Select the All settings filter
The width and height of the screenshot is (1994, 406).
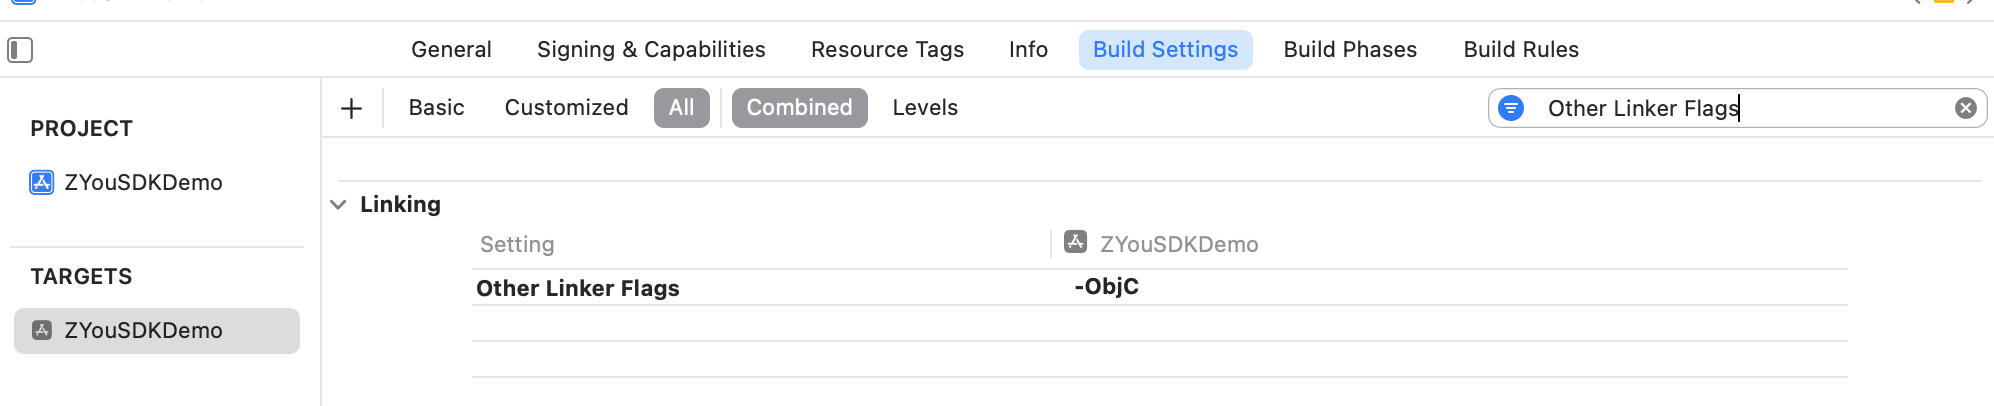click(681, 108)
